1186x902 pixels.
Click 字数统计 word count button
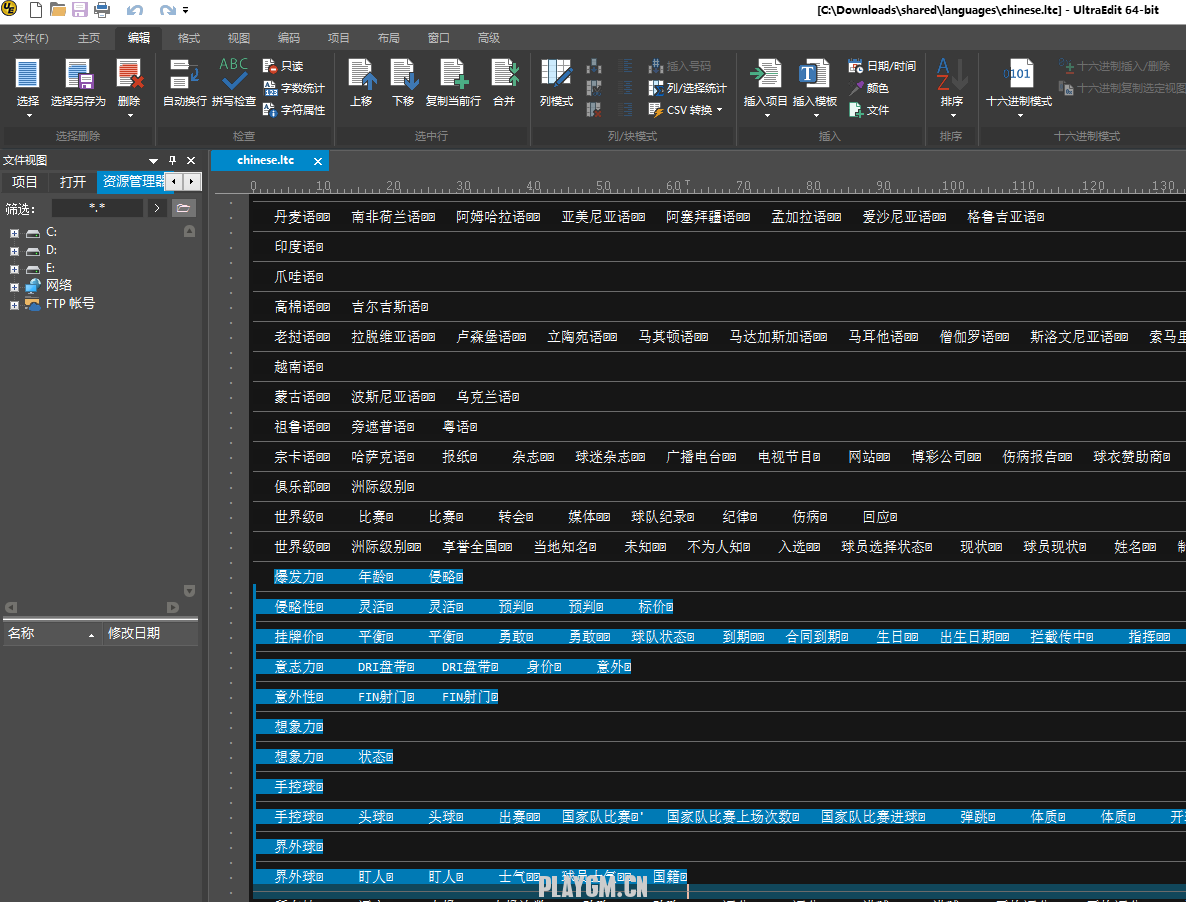tap(294, 88)
